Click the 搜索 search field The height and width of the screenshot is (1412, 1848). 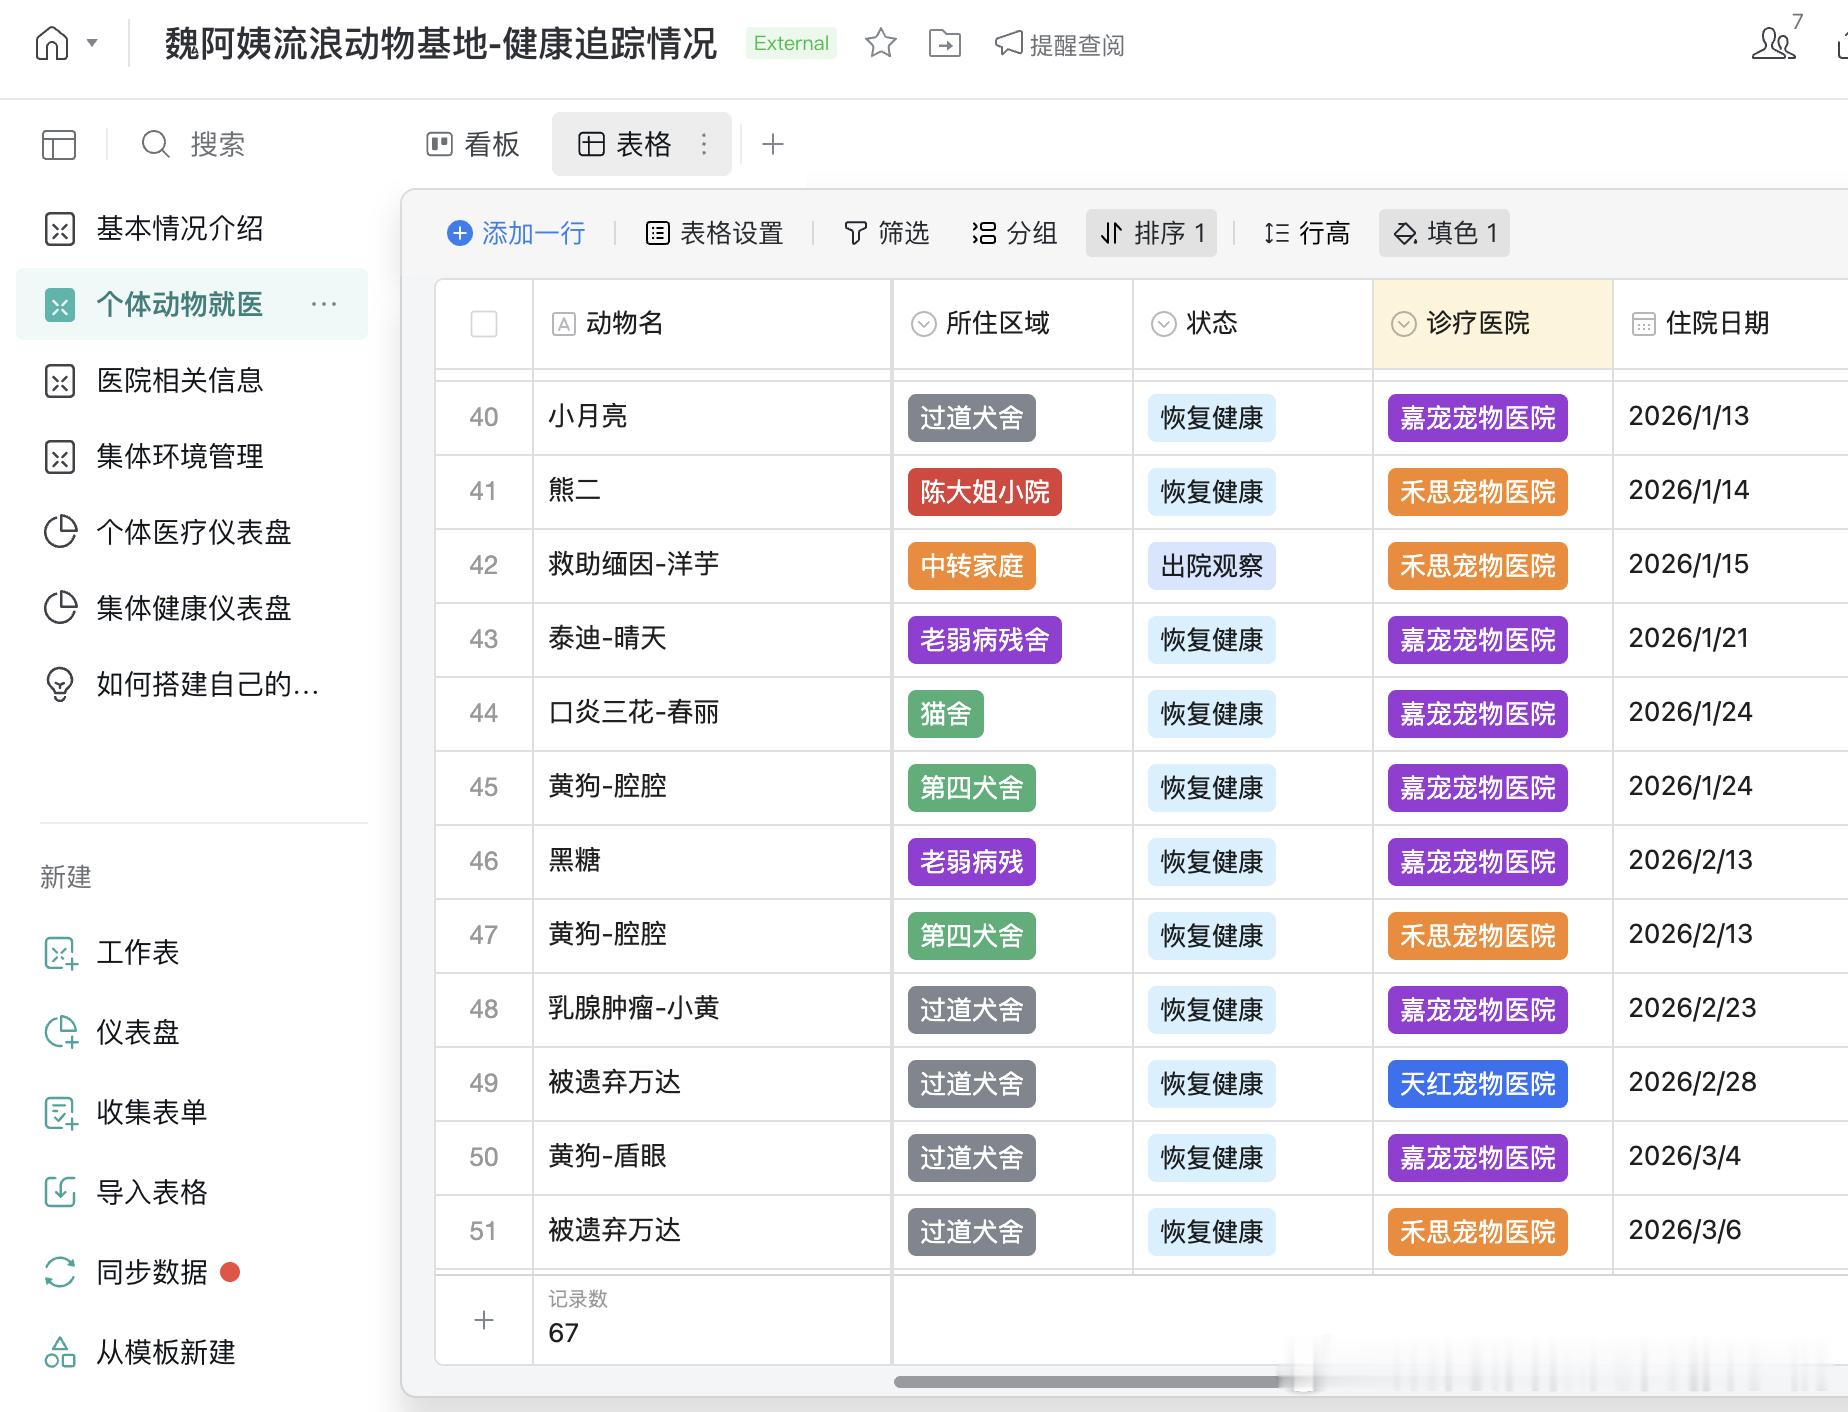[194, 145]
